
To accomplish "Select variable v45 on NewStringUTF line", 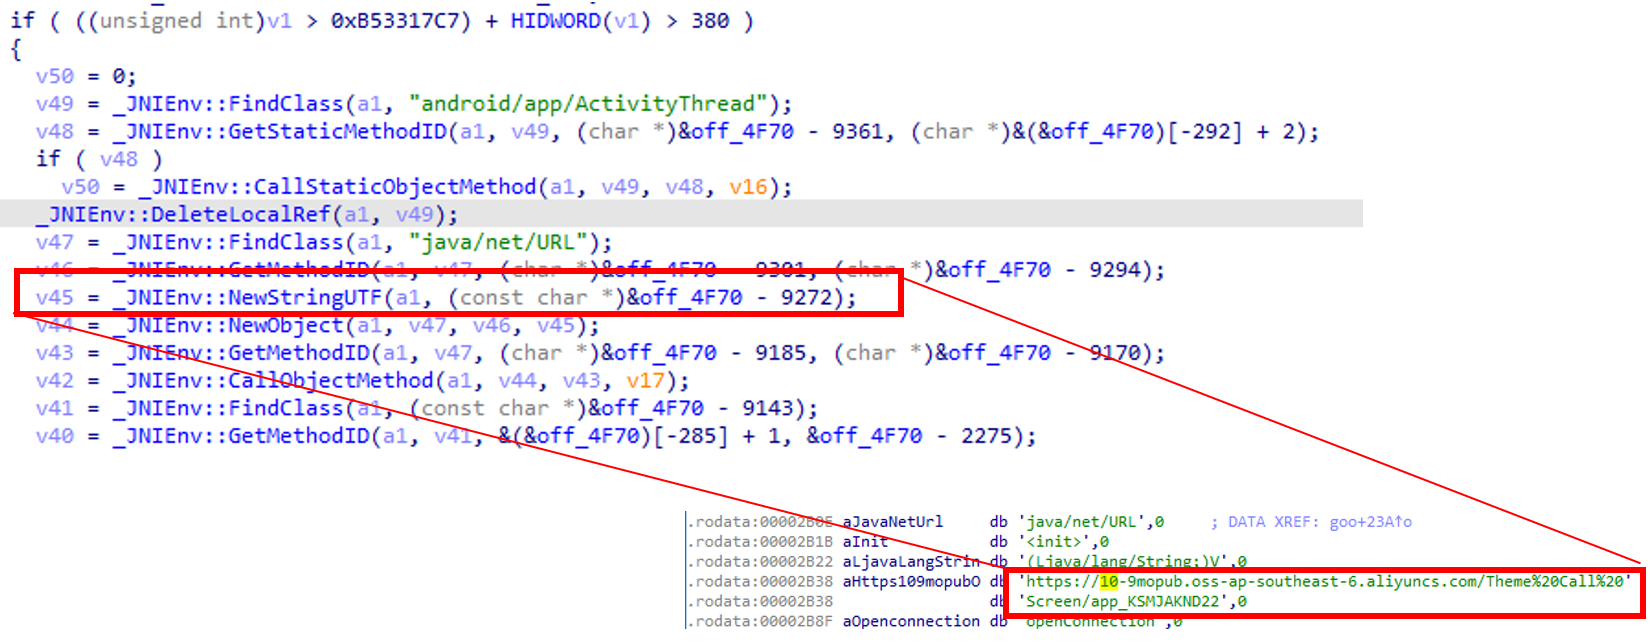I will point(54,297).
